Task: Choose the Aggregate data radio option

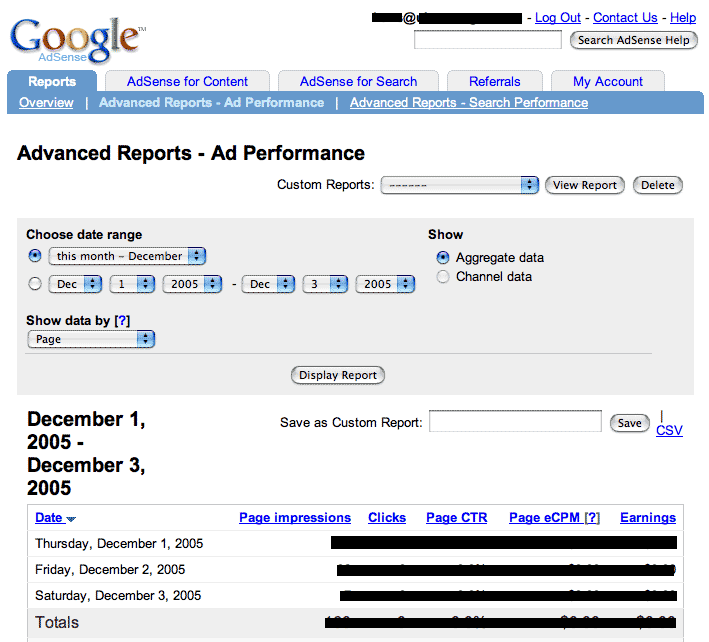Action: (443, 257)
